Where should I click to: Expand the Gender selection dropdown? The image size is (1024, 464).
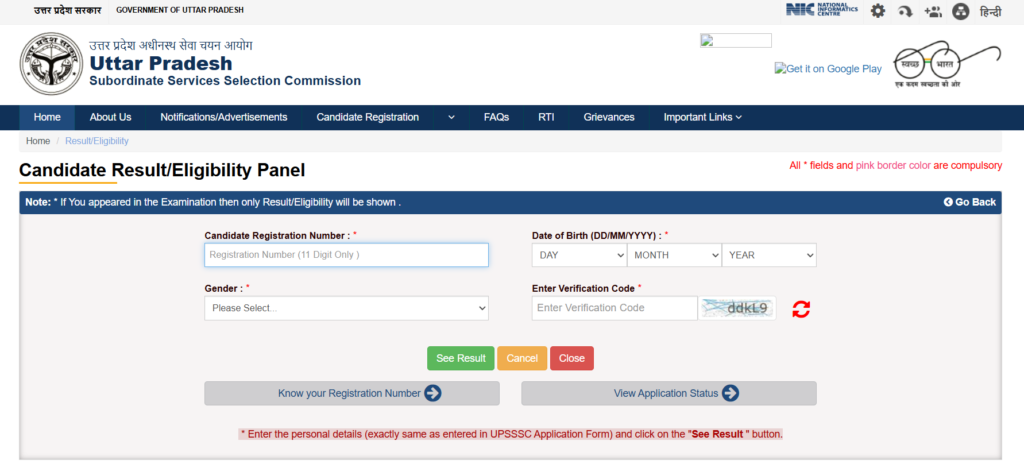point(346,308)
